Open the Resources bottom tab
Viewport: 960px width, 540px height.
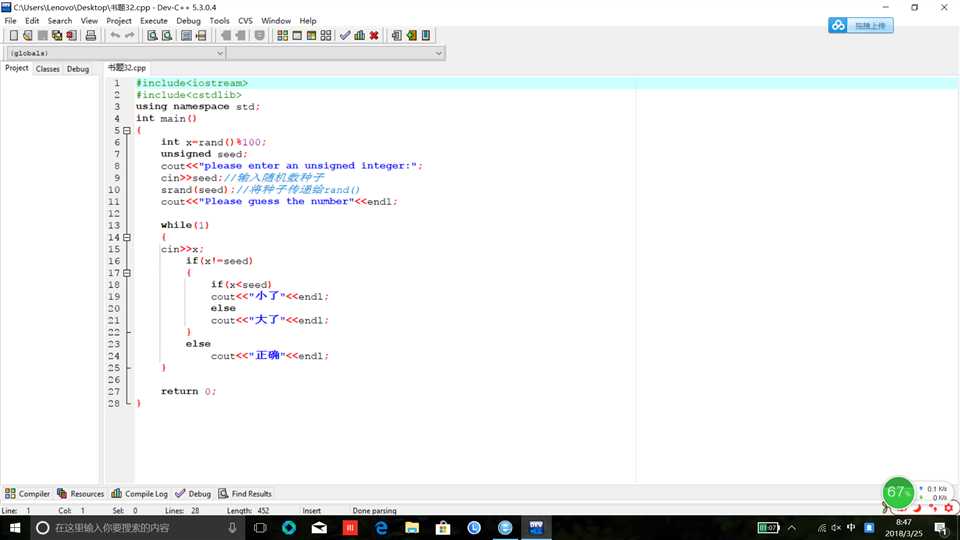pyautogui.click(x=80, y=493)
